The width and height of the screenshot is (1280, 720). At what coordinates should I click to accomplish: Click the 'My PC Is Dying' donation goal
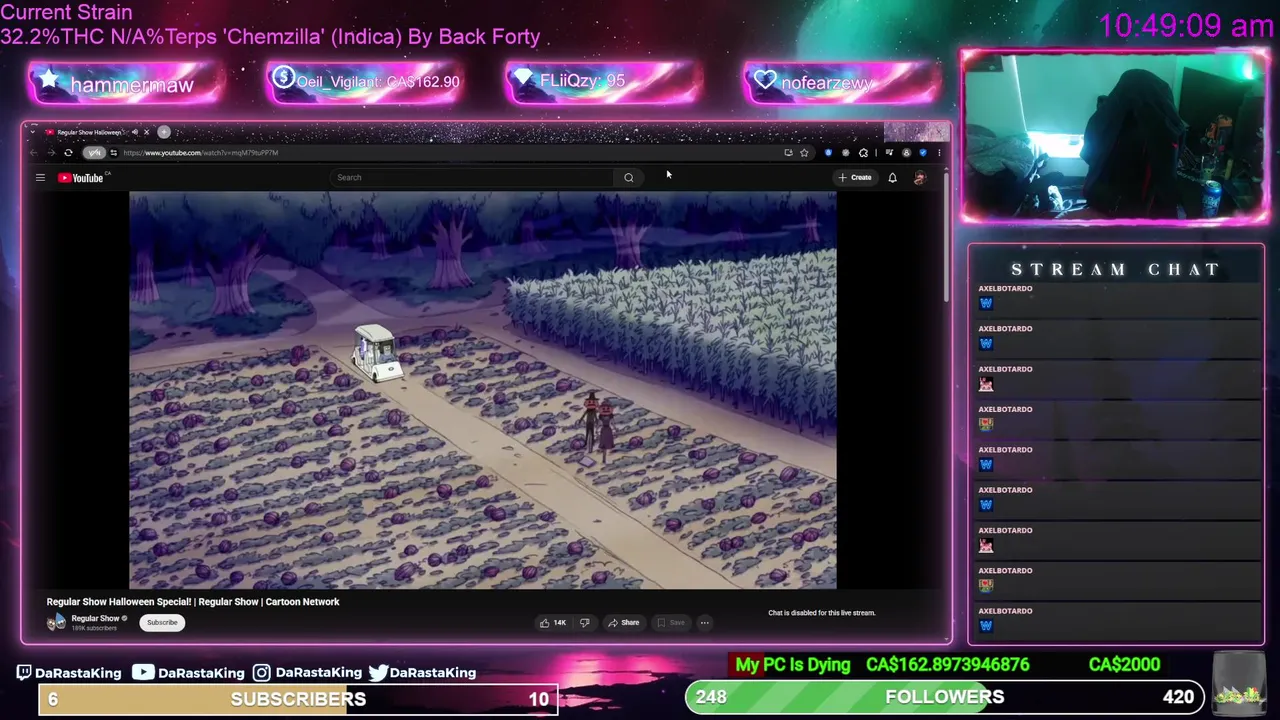[792, 665]
